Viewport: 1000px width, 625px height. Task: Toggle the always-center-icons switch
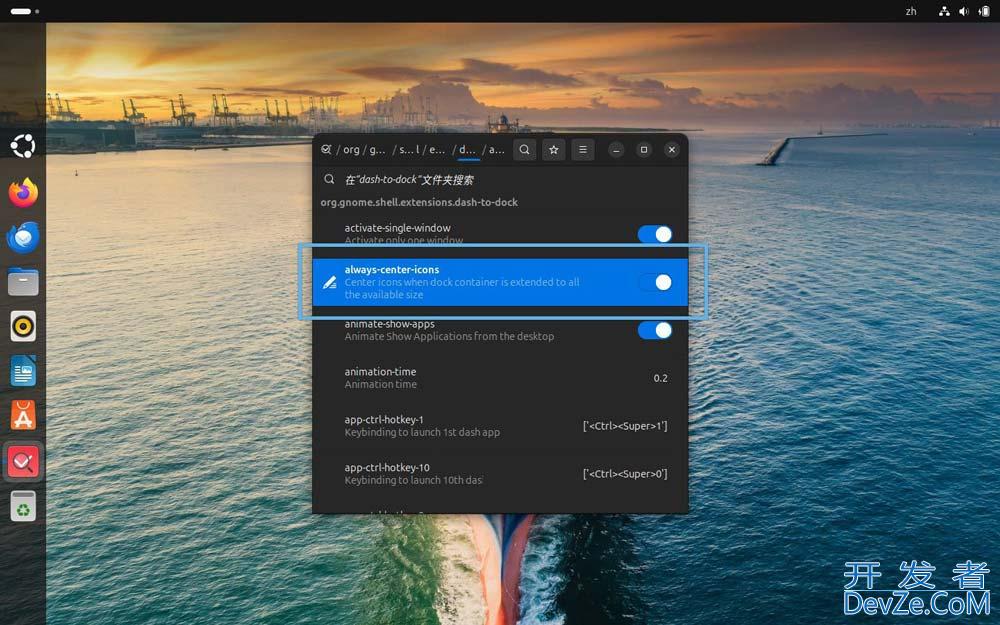(x=655, y=282)
